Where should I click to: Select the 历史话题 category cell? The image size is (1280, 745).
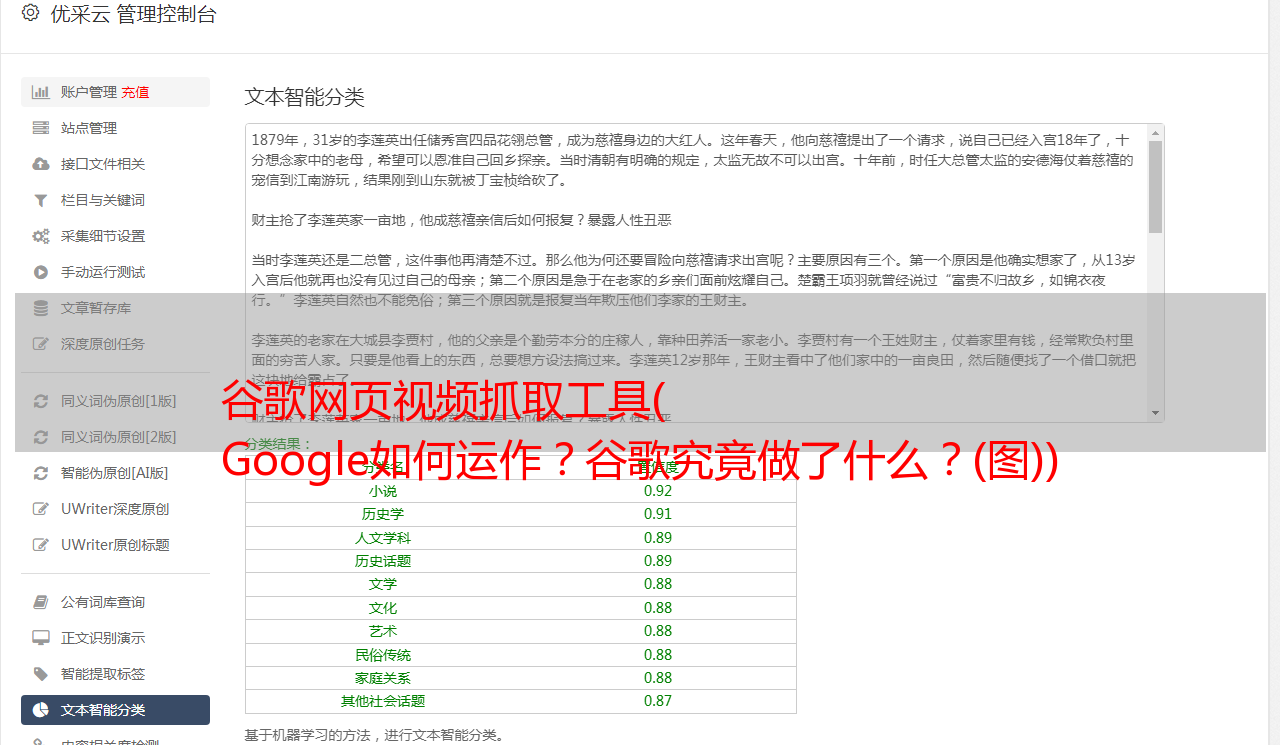coord(383,561)
